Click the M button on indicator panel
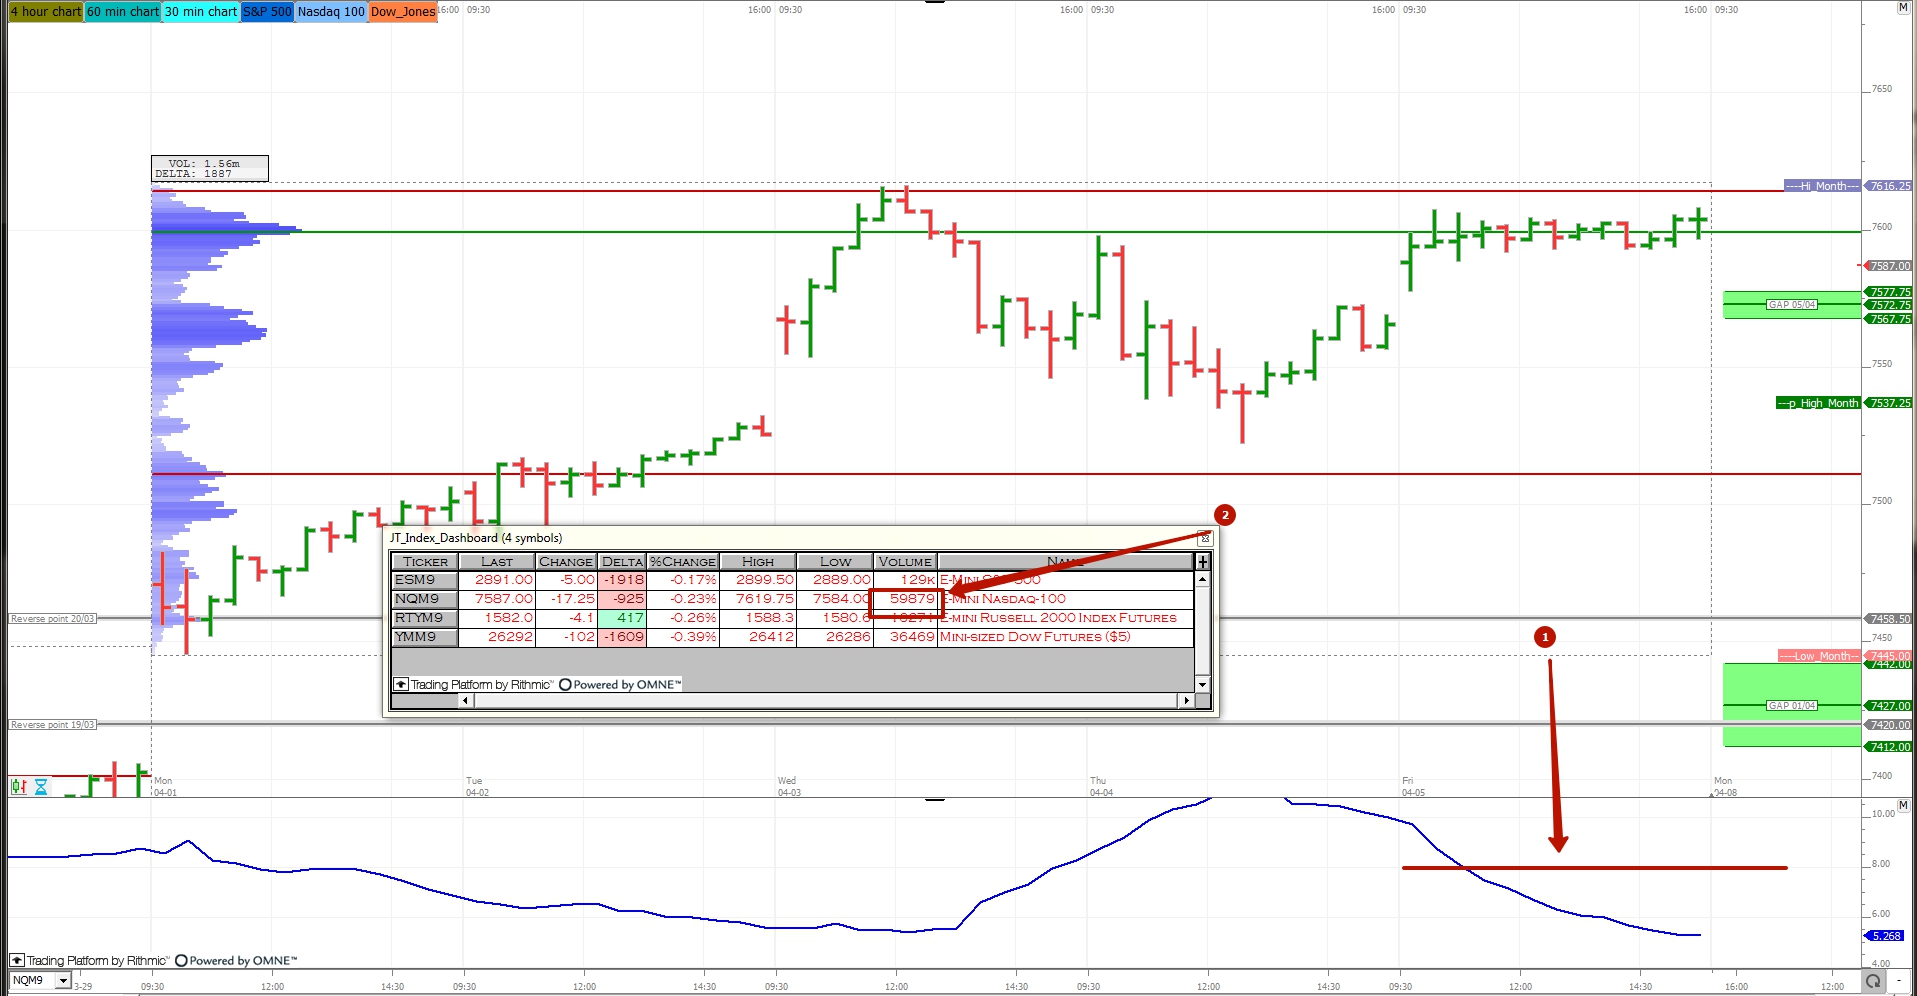 [x=1903, y=805]
